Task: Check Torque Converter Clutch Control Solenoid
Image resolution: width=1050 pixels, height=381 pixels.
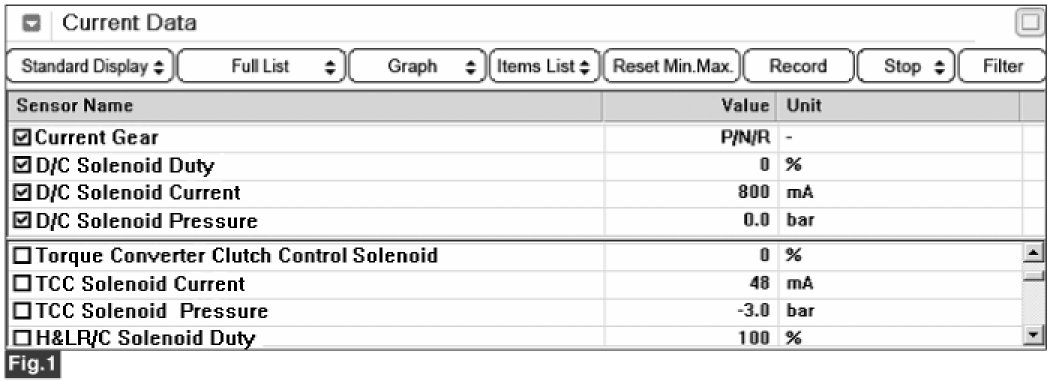Action: (x=23, y=256)
